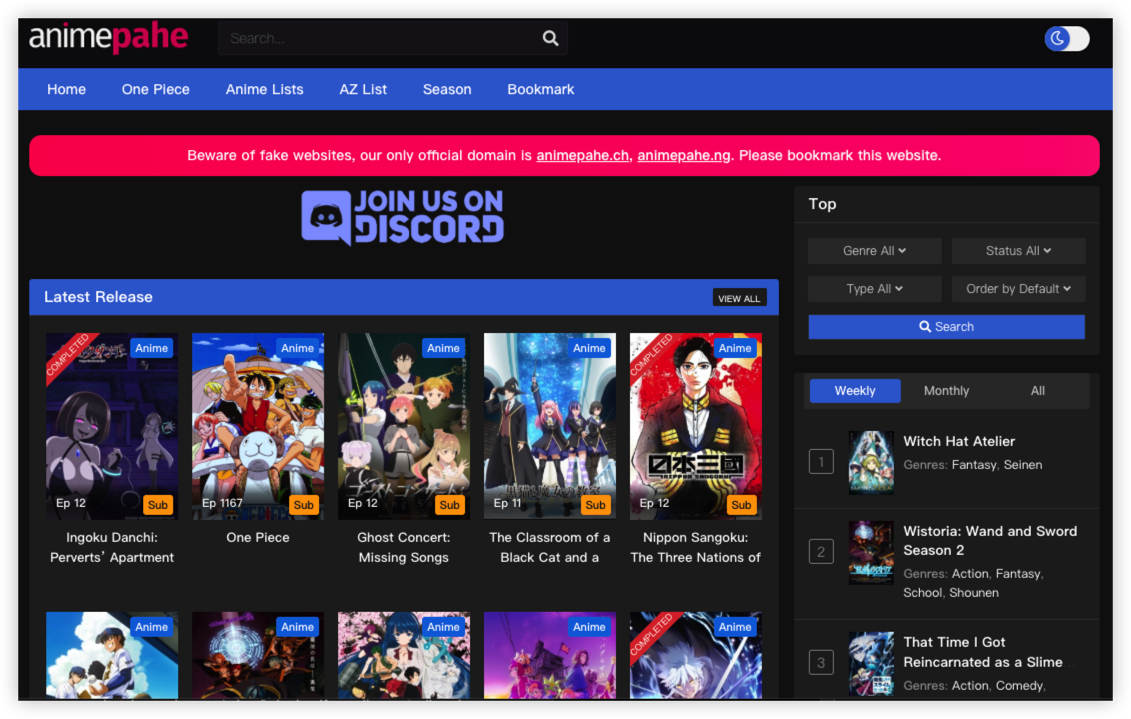The height and width of the screenshot is (719, 1131).
Task: Open Nippon Sangoku poster thumbnail
Action: (x=695, y=426)
